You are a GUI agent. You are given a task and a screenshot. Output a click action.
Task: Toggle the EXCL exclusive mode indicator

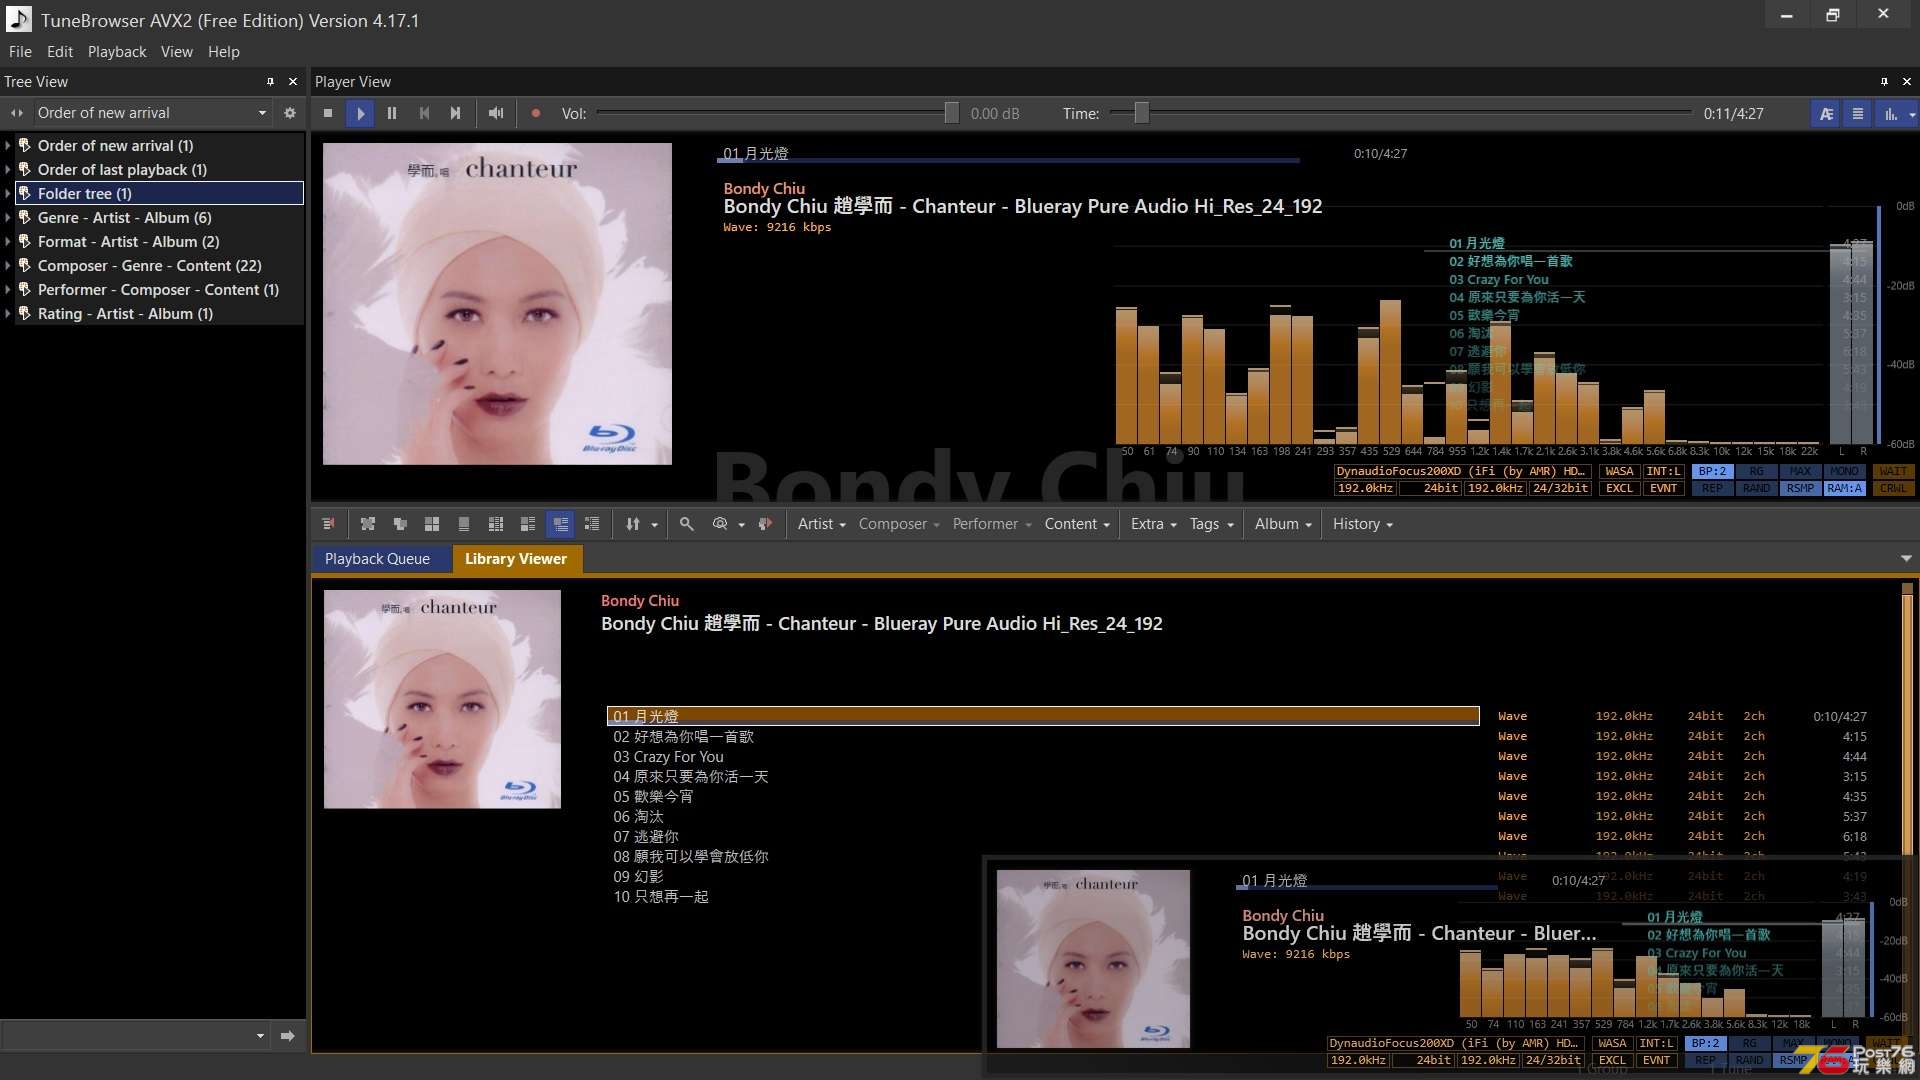tap(1619, 488)
